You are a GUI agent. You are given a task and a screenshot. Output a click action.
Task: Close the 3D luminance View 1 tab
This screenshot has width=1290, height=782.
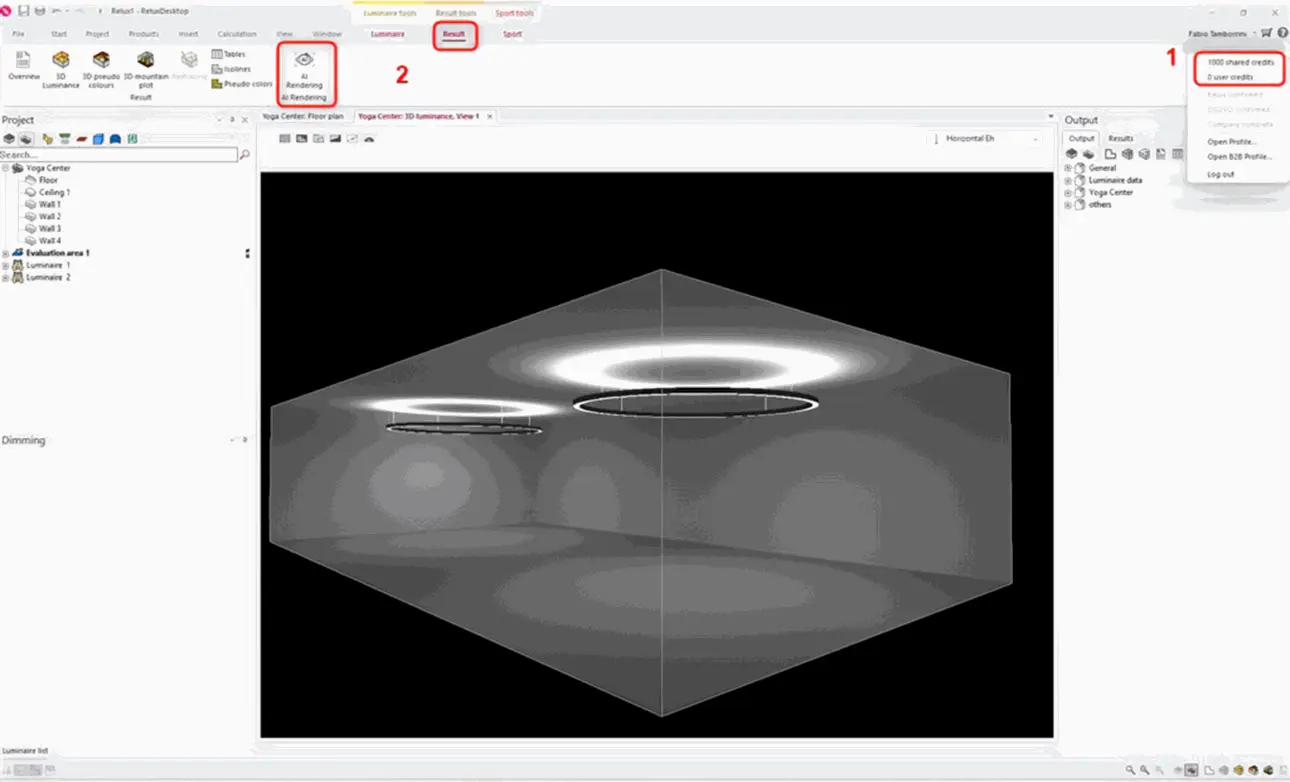pos(490,116)
